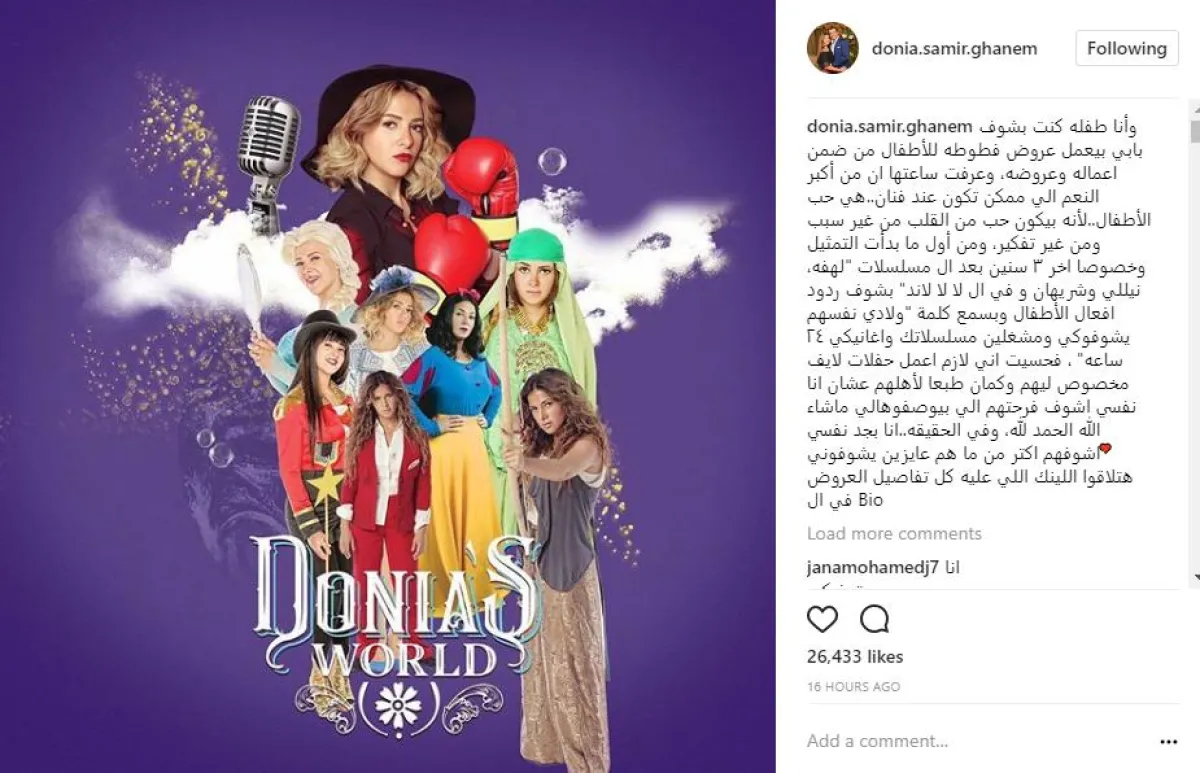Expand comments via Load more comments
Viewport: 1200px width, 773px height.
(x=894, y=533)
